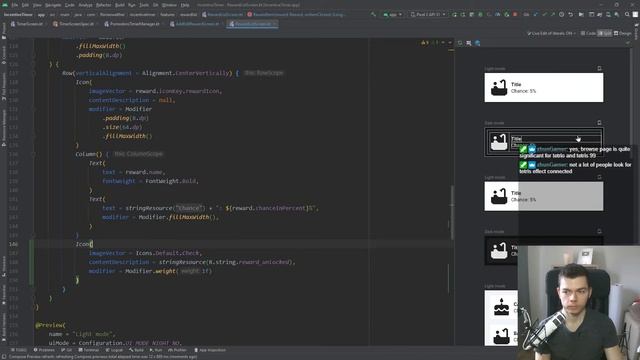The image size is (640, 360).
Task: Click 'Icons.Default.Check' in the code
Action: click(168, 253)
